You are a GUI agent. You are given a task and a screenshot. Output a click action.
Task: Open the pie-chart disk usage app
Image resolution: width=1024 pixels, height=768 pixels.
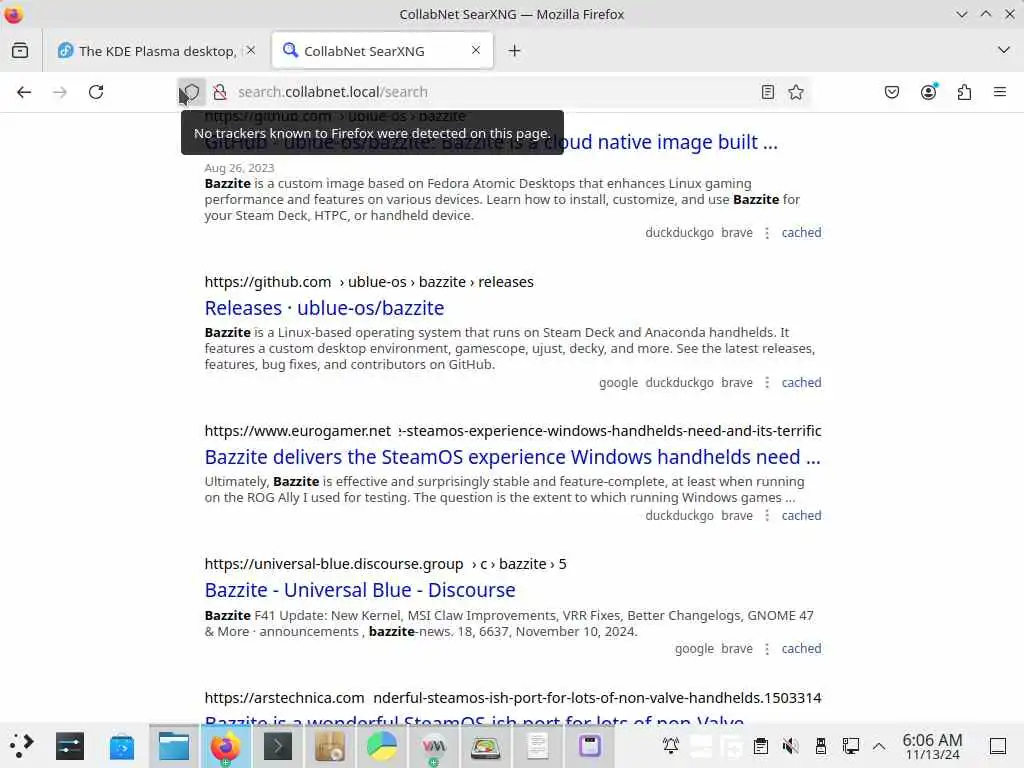point(381,746)
